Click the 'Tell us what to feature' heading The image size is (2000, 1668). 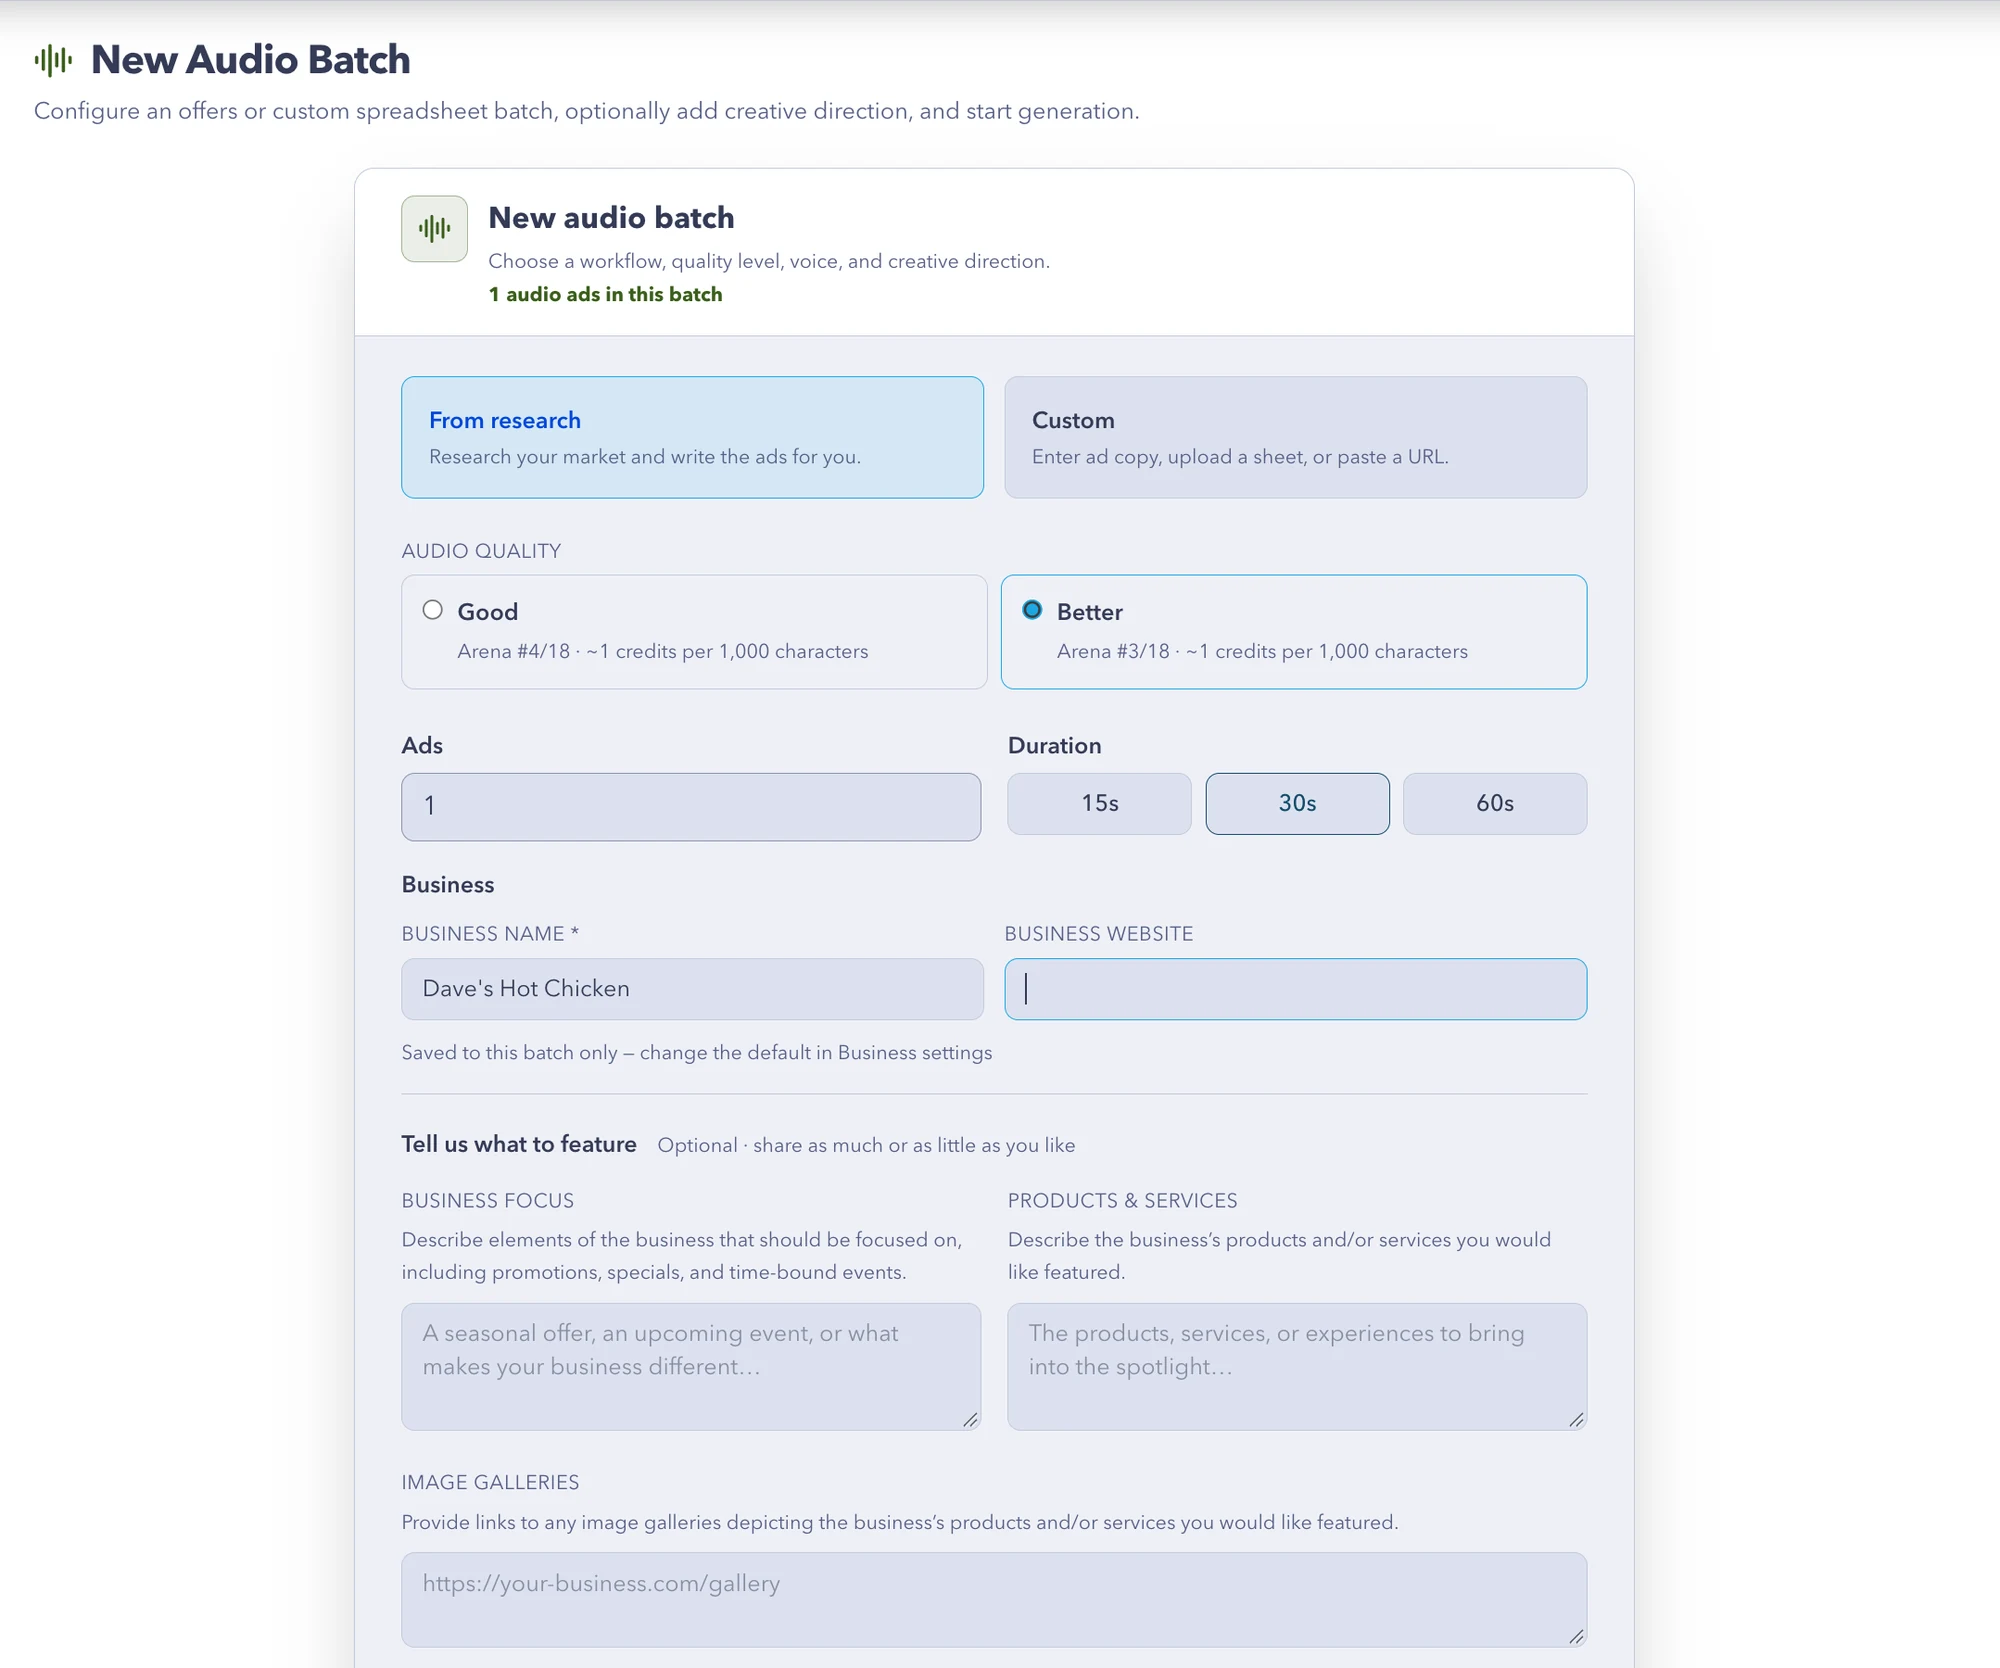519,1144
